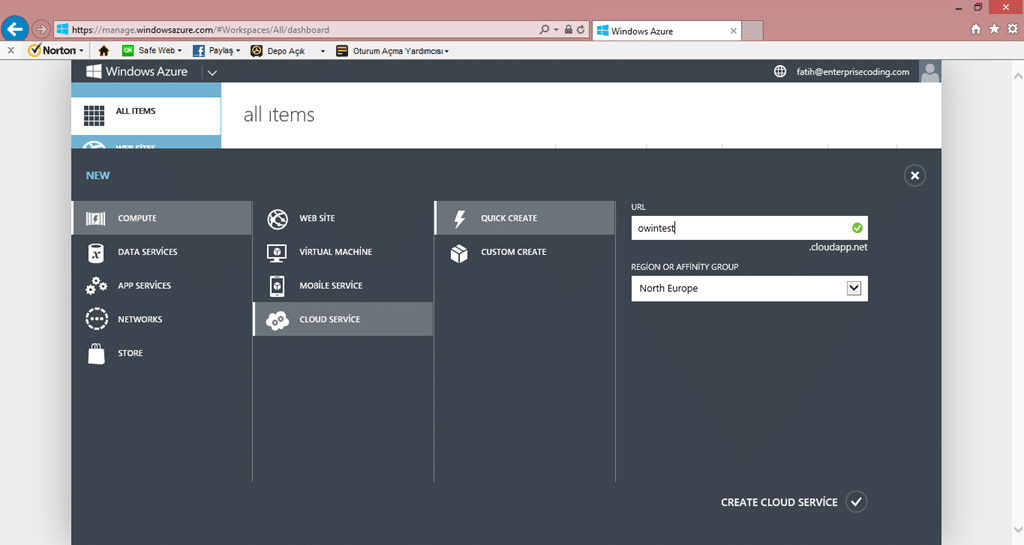Open Favorites star icon
The image size is (1024, 545).
pos(994,29)
